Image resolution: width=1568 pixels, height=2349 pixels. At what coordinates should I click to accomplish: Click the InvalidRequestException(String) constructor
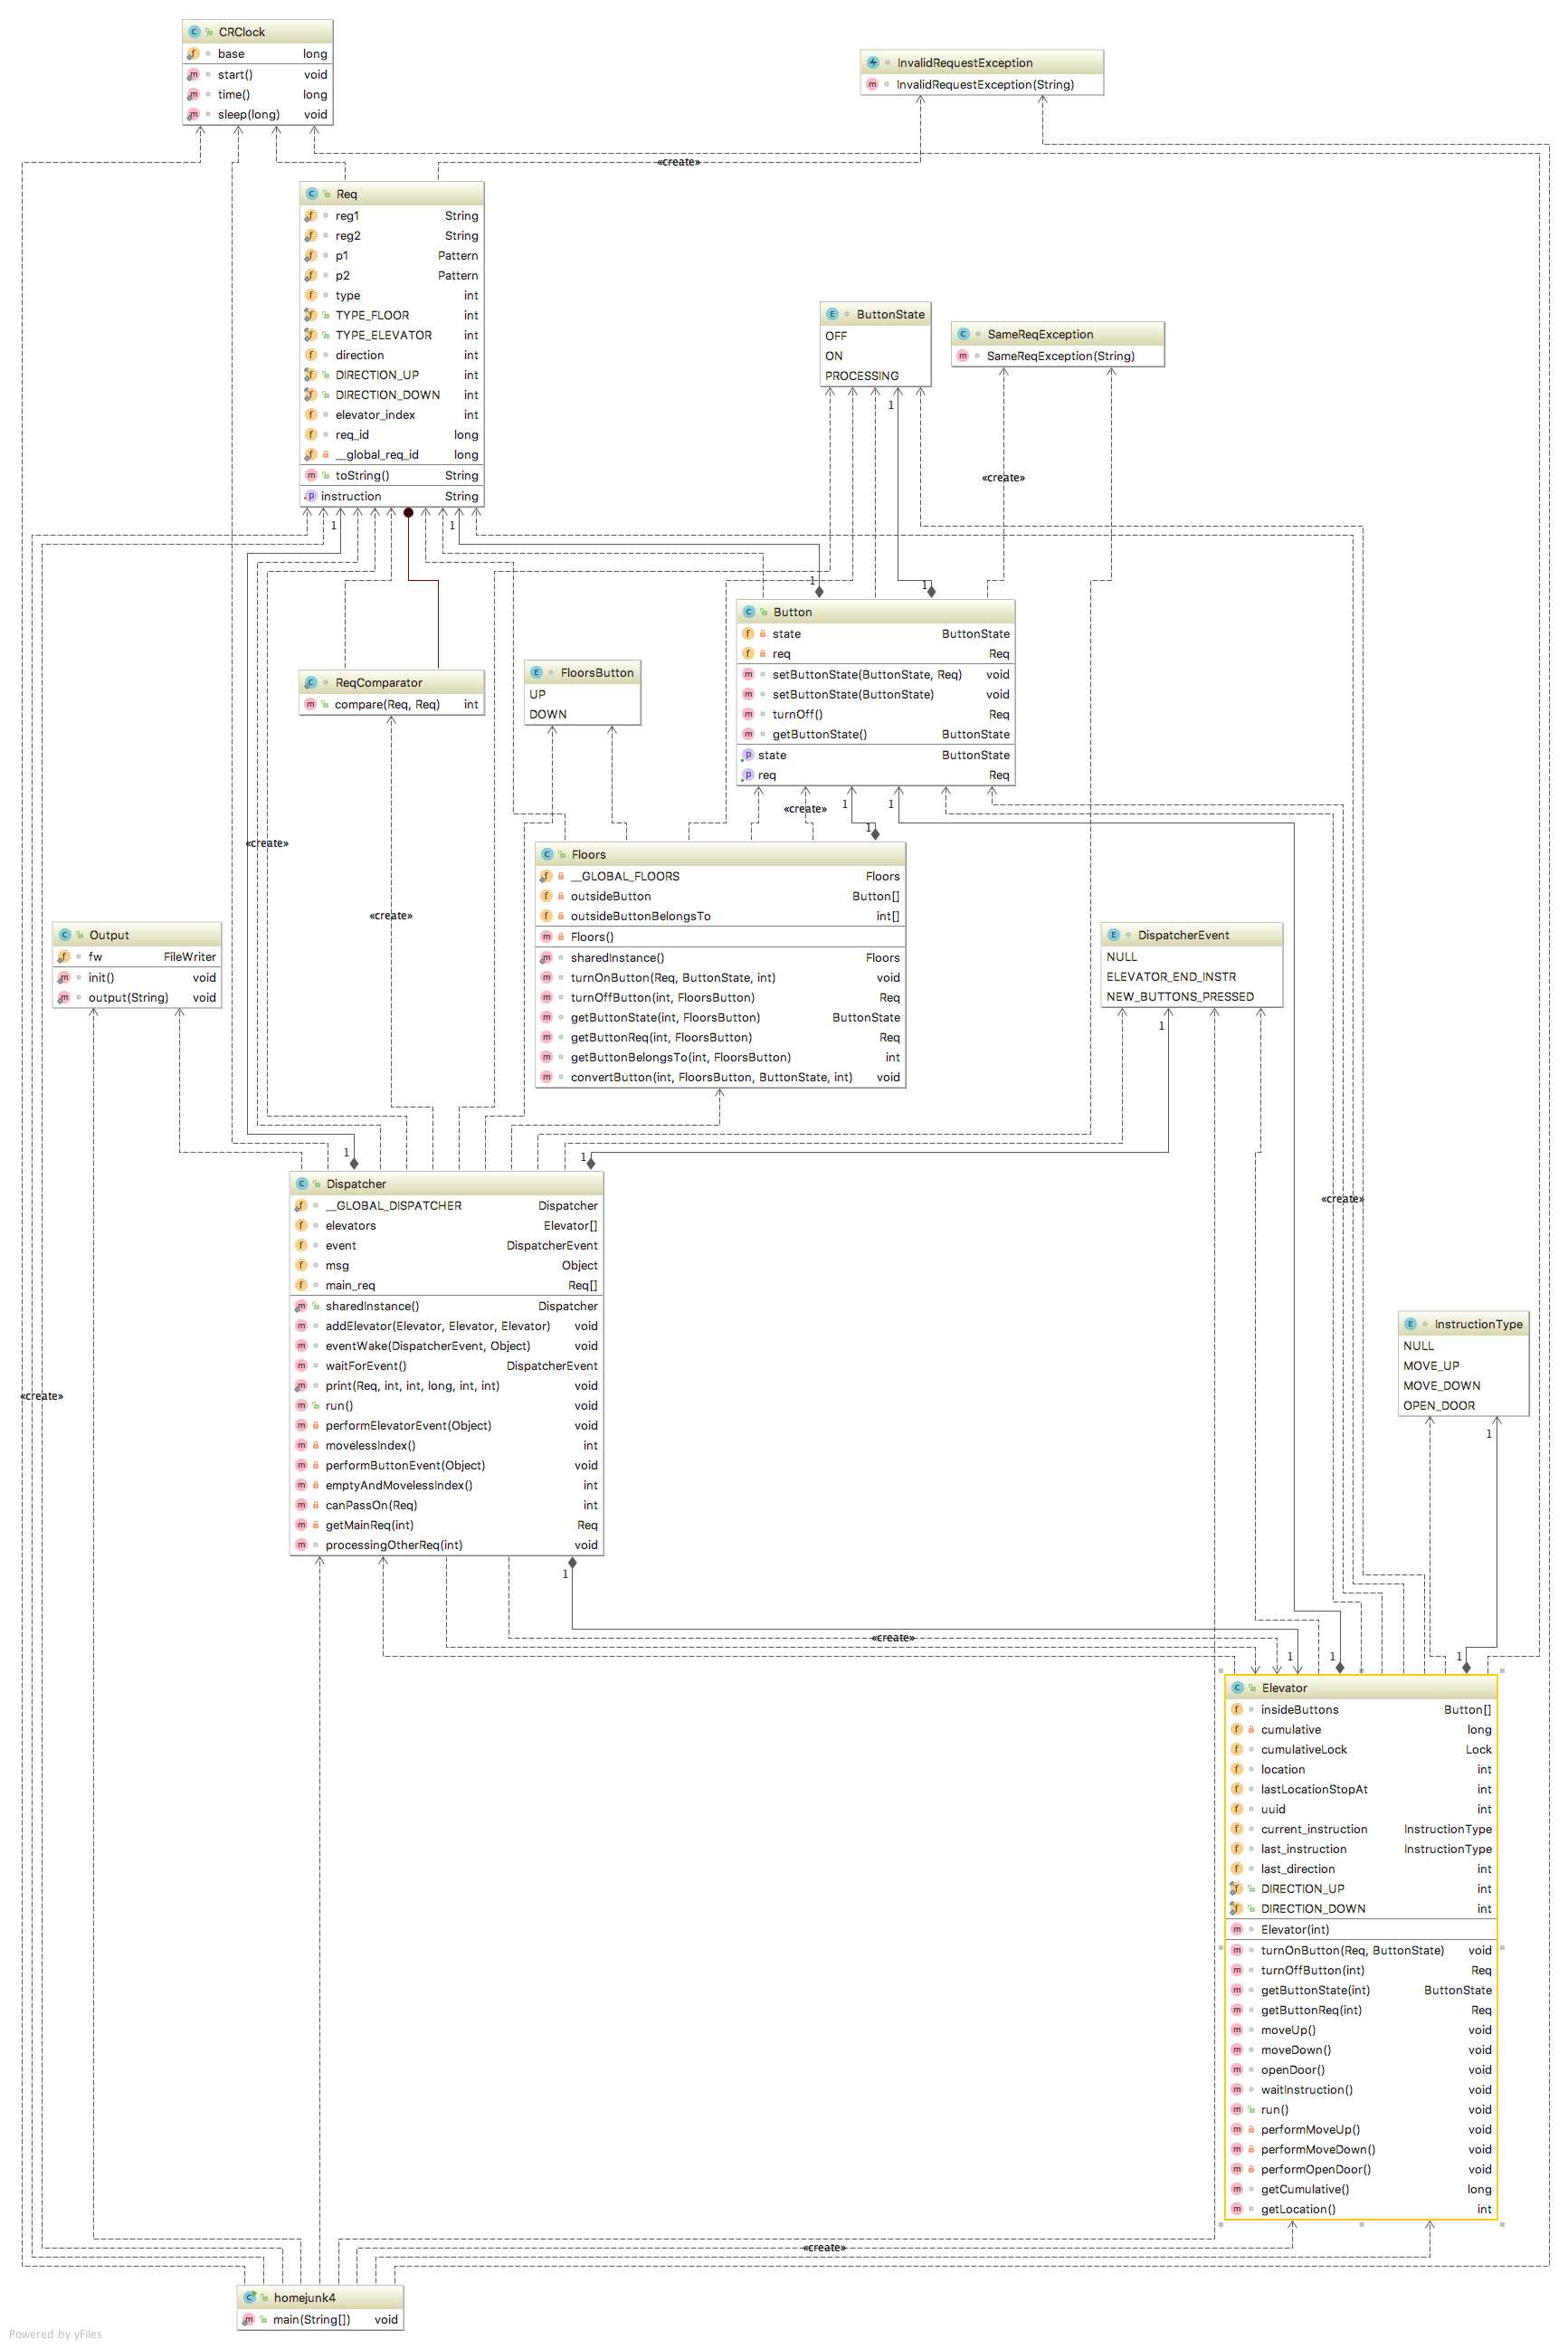982,85
